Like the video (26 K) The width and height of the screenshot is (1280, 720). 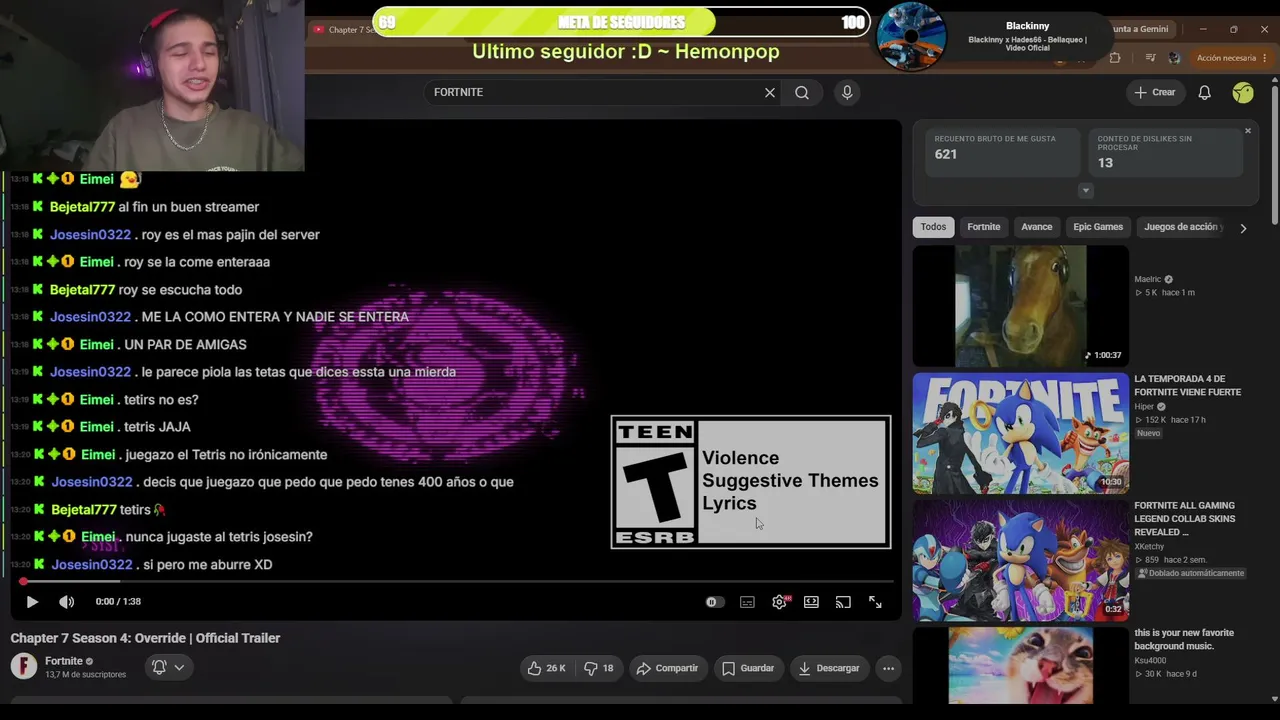tap(546, 668)
